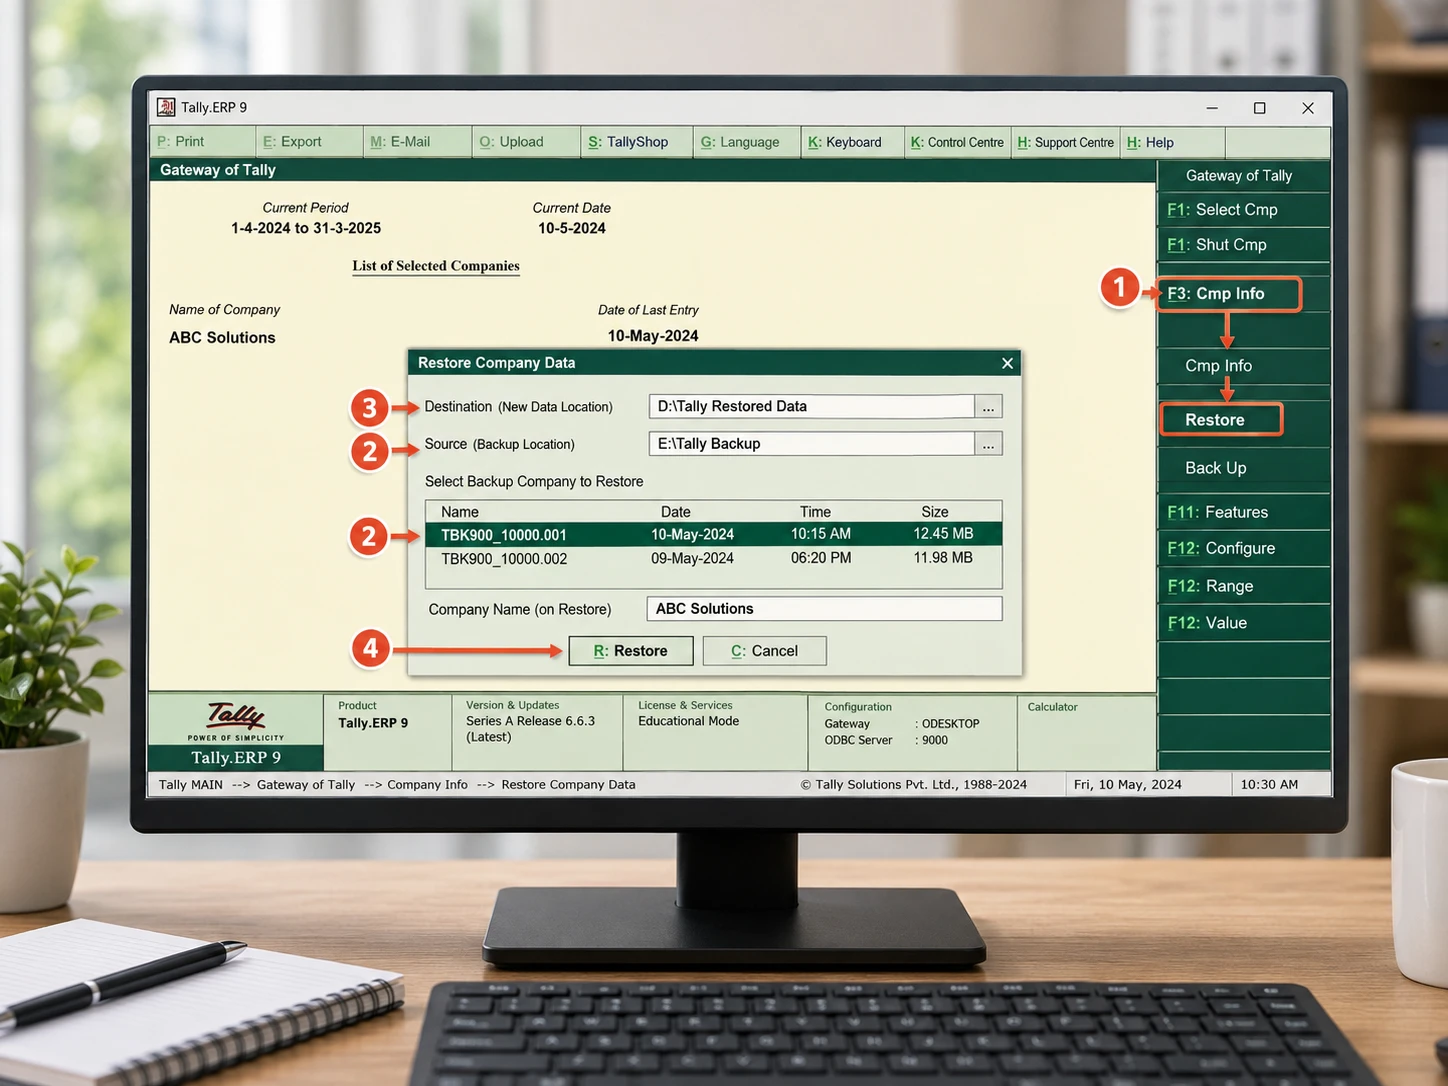The height and width of the screenshot is (1086, 1448).
Task: Click the C: Cancel button in dialog
Action: click(x=764, y=651)
